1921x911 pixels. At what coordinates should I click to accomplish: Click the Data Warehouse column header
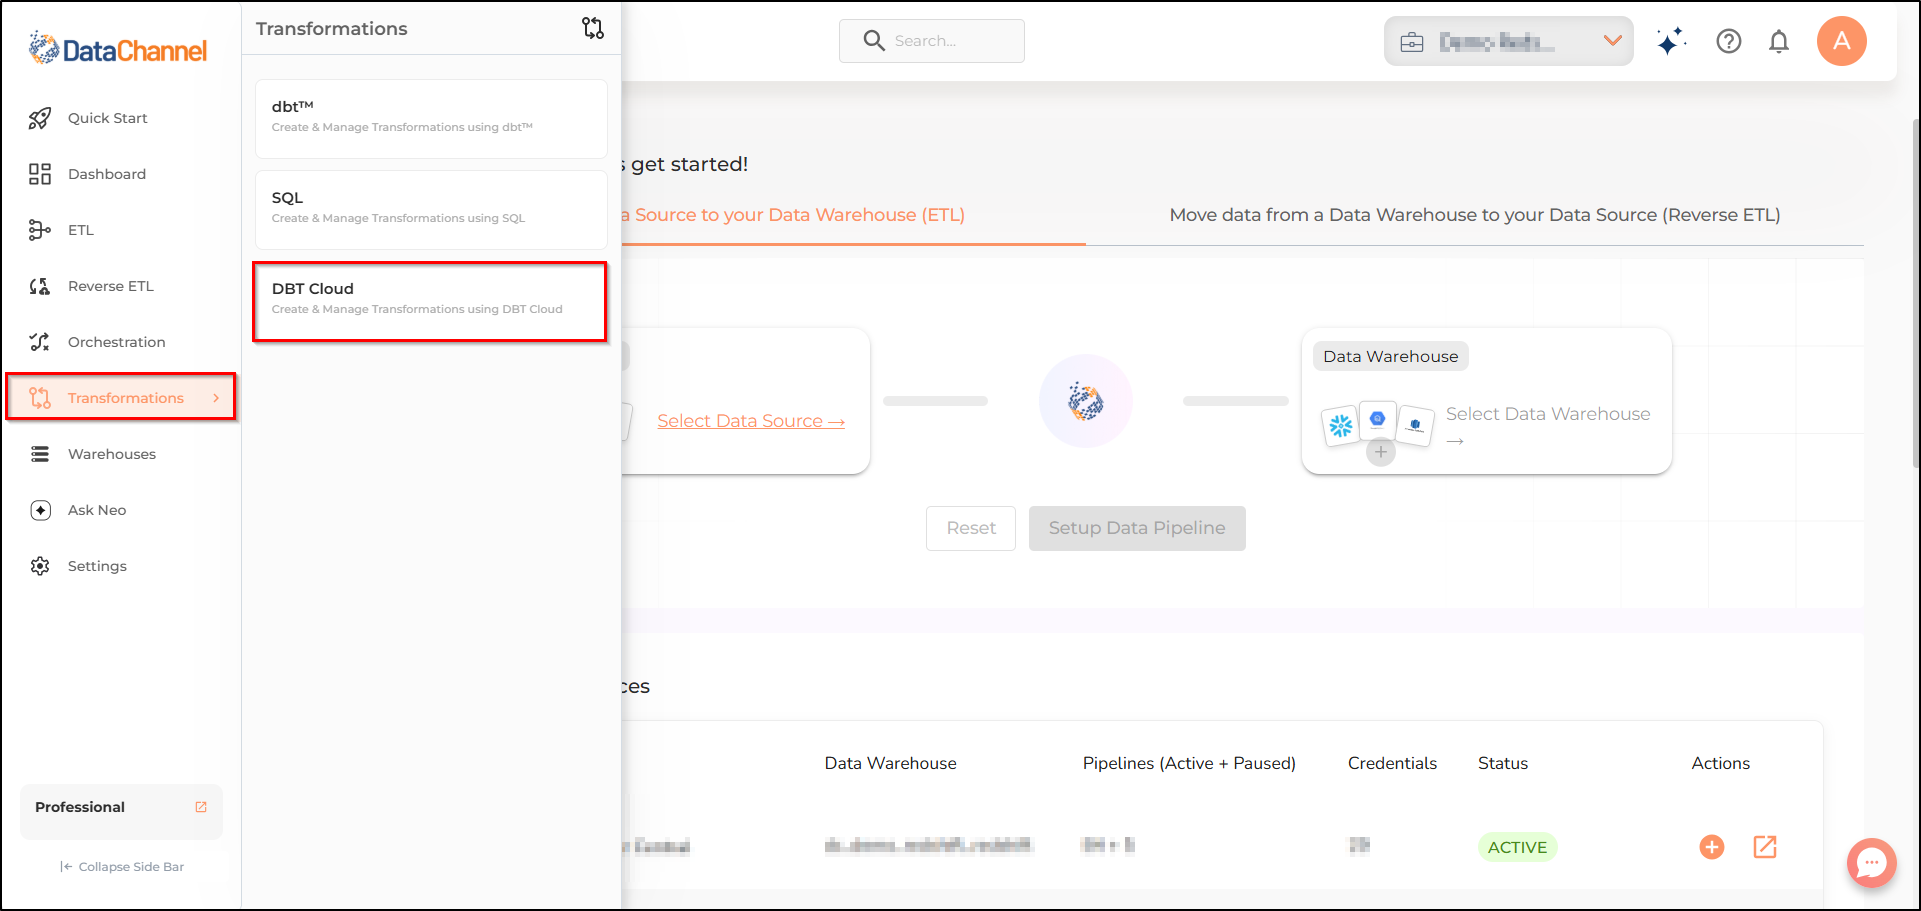coord(890,763)
